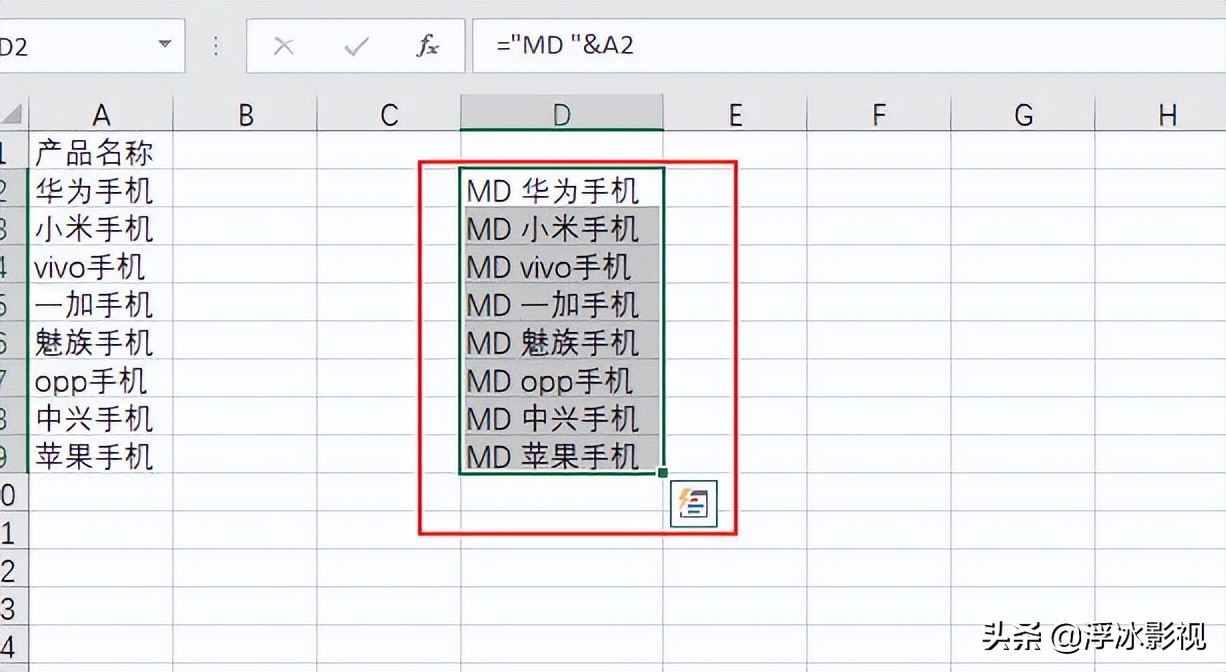Image resolution: width=1226 pixels, height=672 pixels.
Task: Open the Name Box dropdown arrow
Action: 166,45
